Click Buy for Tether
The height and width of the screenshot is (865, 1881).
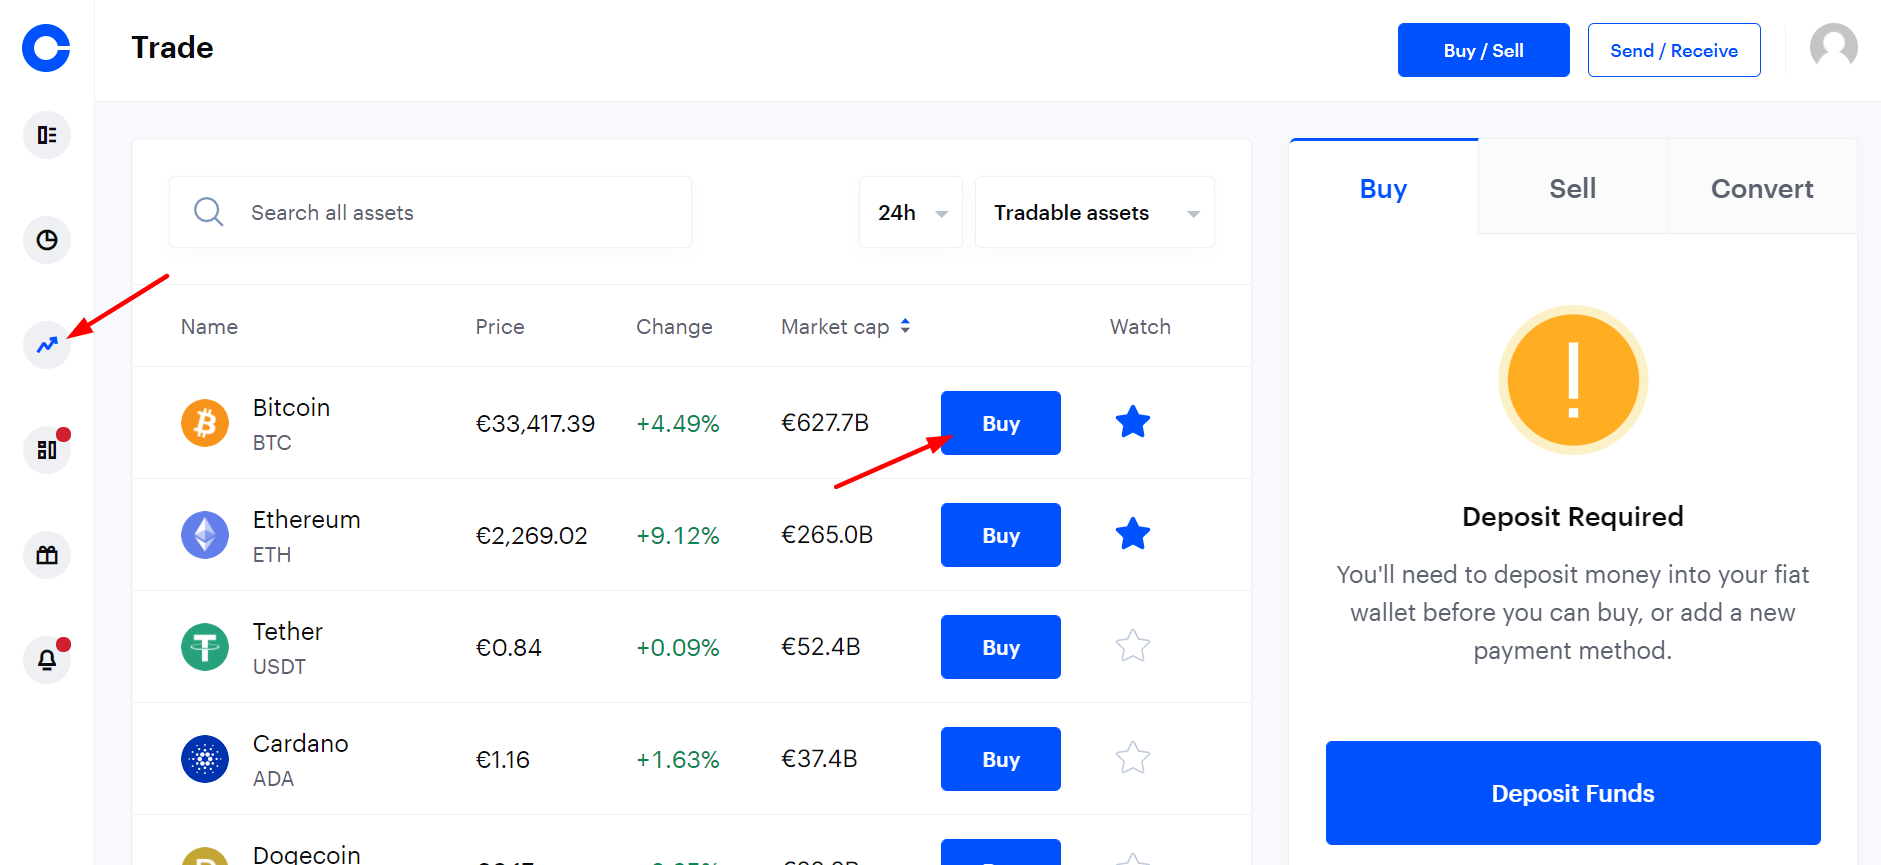tap(1001, 647)
